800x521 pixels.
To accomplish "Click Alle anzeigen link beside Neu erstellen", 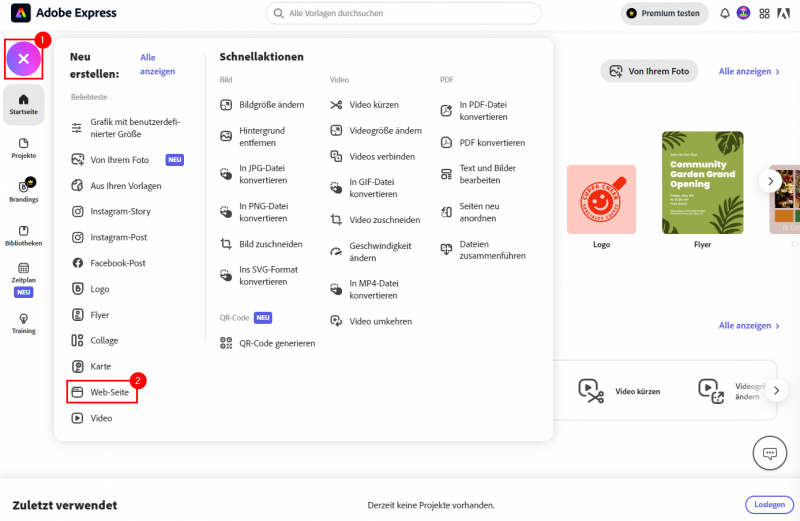I will click(157, 64).
